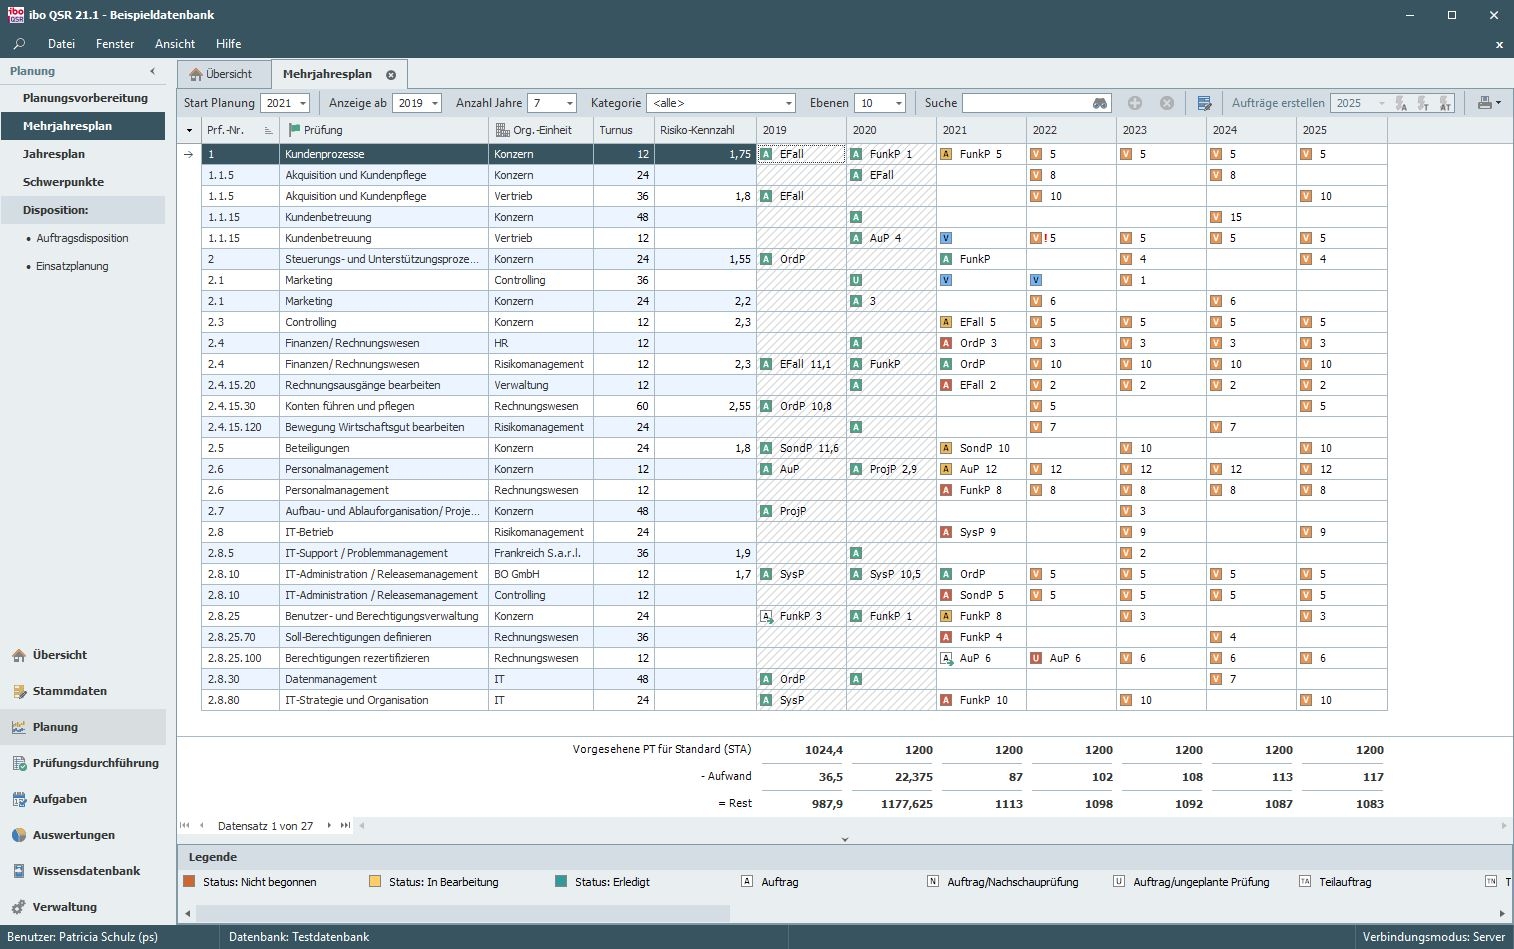
Task: Click the green U icon in Marketing Controlling 2020
Action: tap(856, 280)
